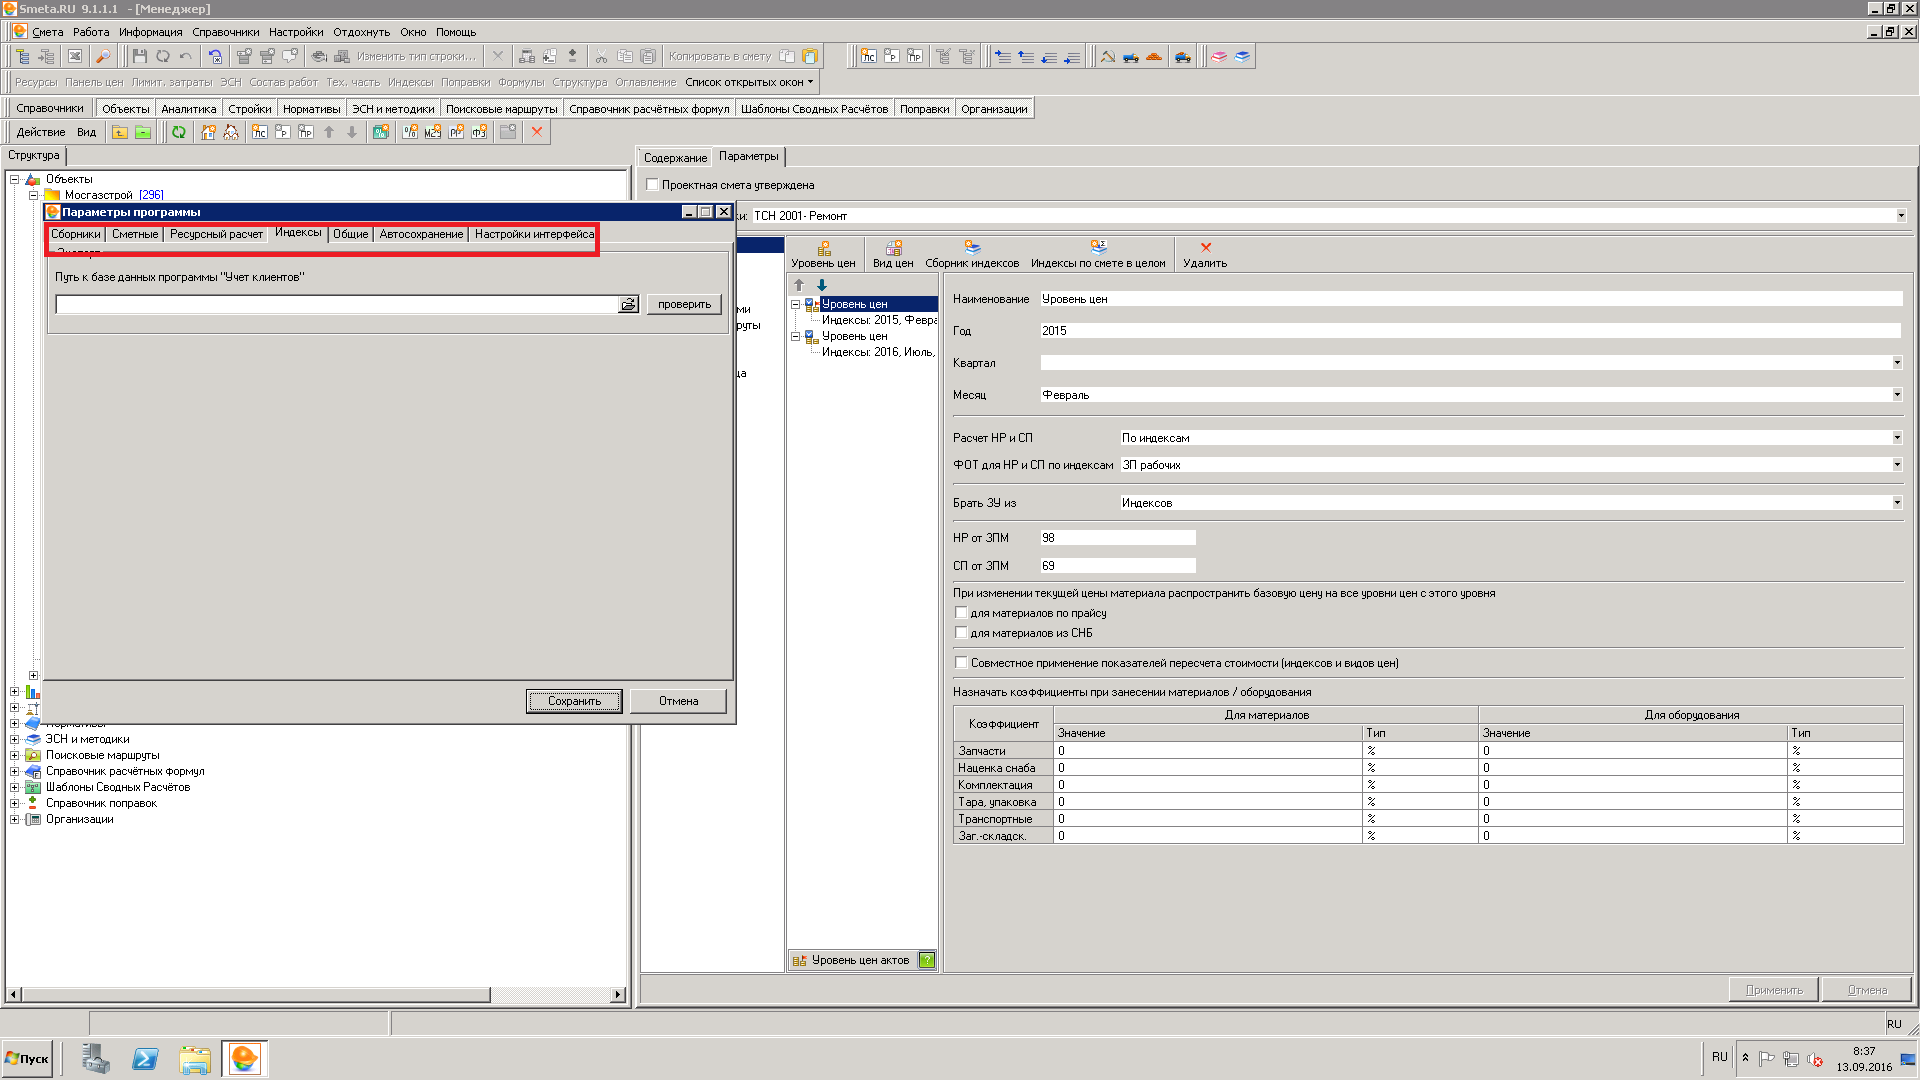The image size is (1920, 1080).
Task: Click the ПР icon in top right toolbar
Action: click(x=914, y=57)
